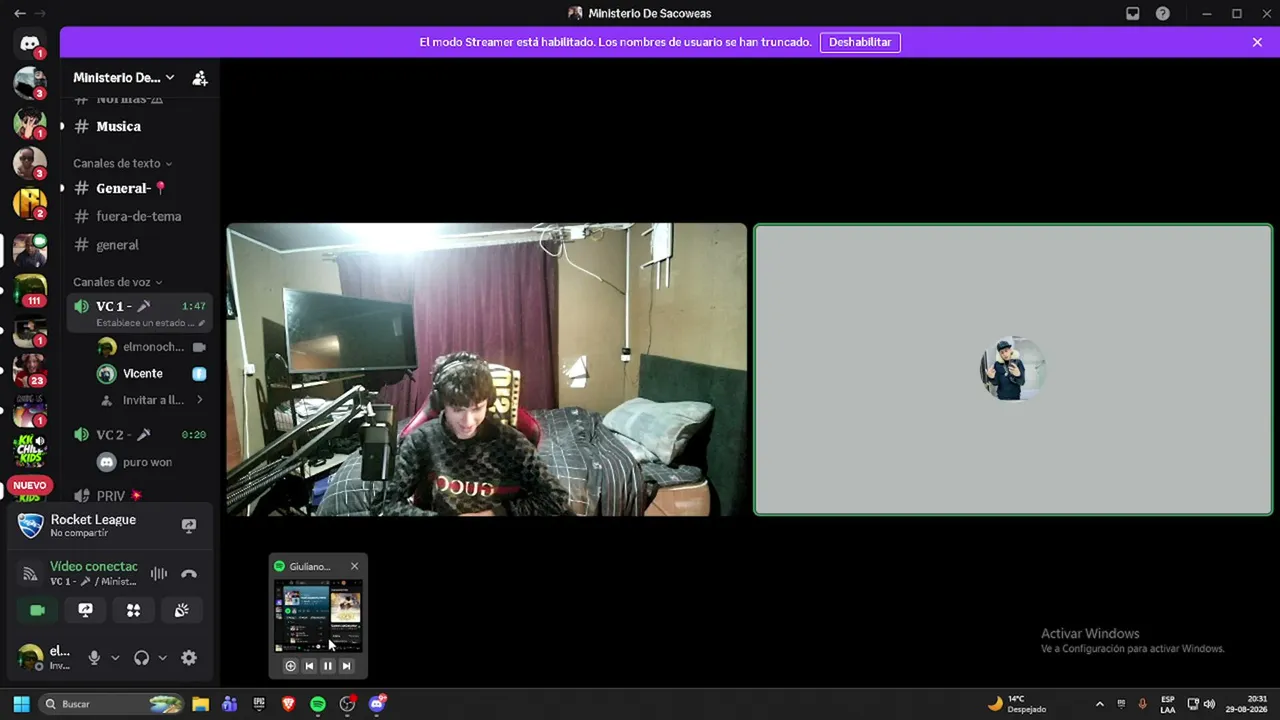
Task: Add Spotify track with plus button
Action: (290, 666)
